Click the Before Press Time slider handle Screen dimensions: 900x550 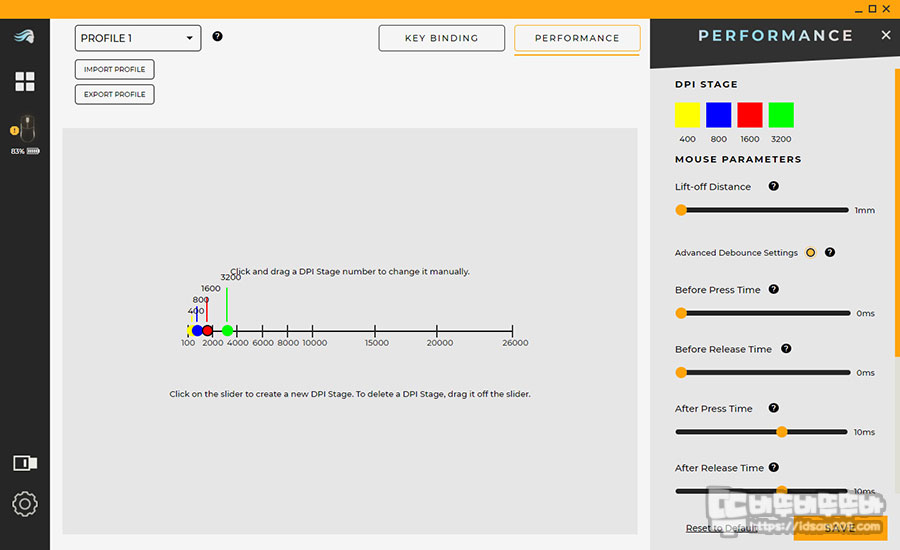coord(681,313)
